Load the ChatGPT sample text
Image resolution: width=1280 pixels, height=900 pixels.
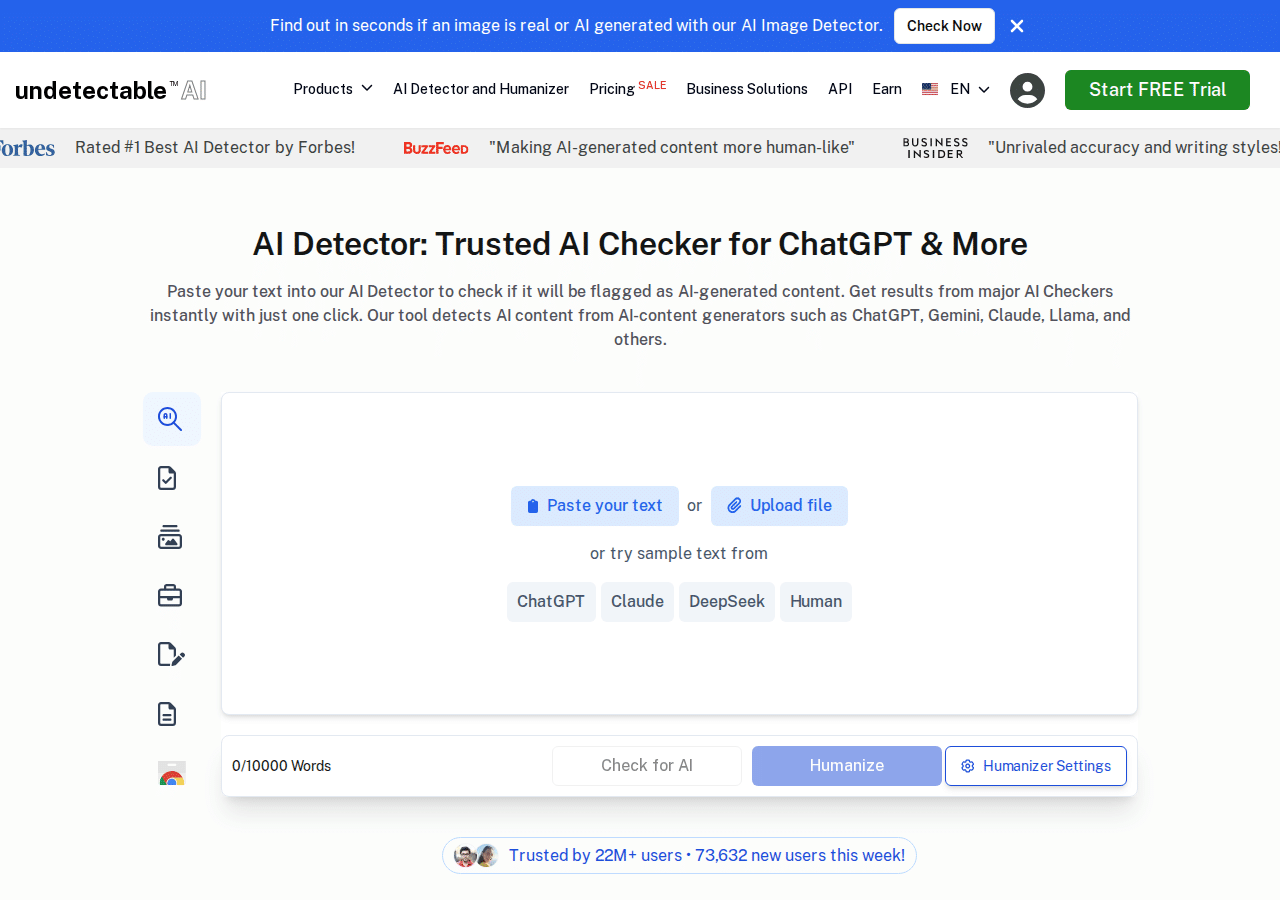551,602
